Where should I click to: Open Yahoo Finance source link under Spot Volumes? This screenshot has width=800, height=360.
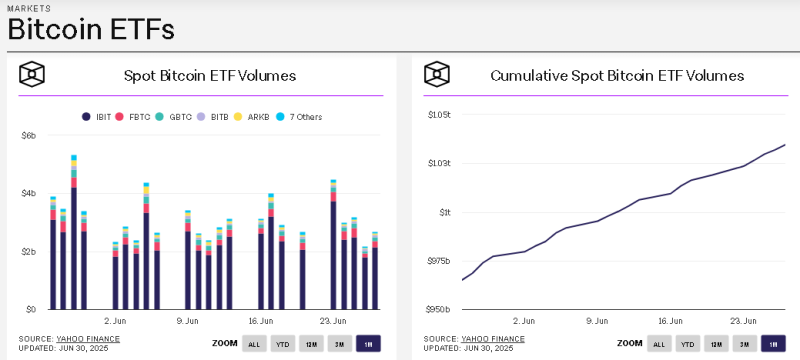pyautogui.click(x=88, y=339)
